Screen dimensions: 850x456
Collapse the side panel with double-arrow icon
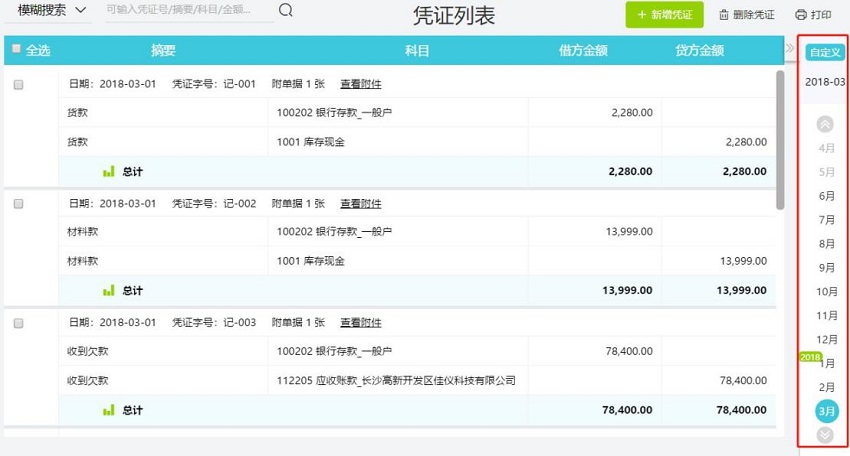(x=789, y=48)
